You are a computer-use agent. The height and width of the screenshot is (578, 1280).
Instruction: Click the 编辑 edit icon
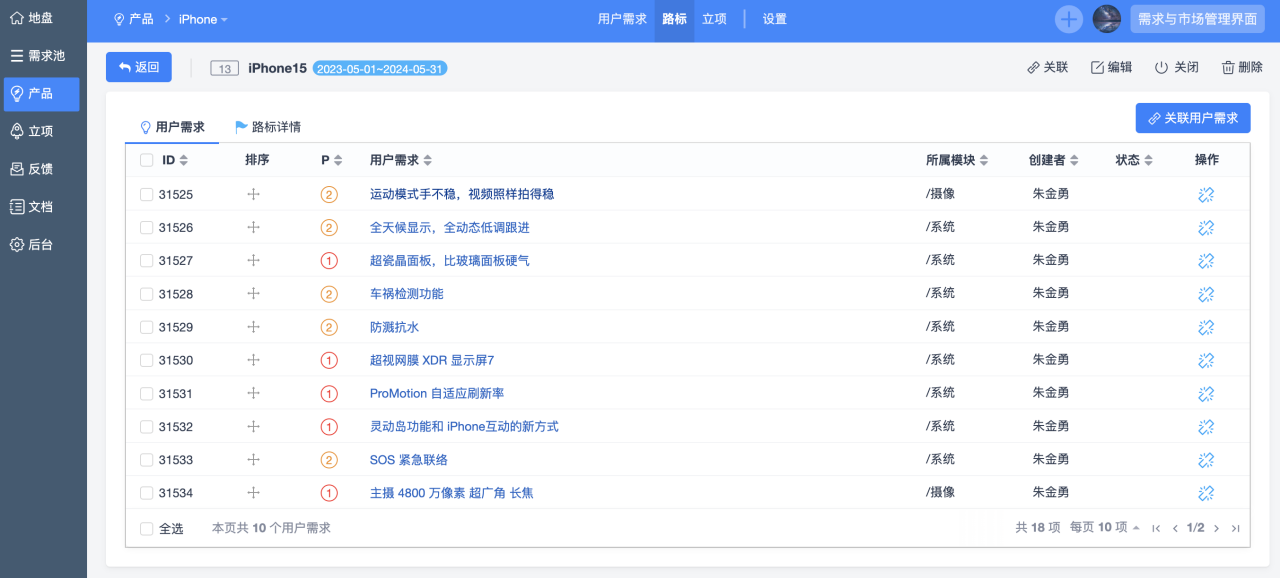coord(1097,68)
